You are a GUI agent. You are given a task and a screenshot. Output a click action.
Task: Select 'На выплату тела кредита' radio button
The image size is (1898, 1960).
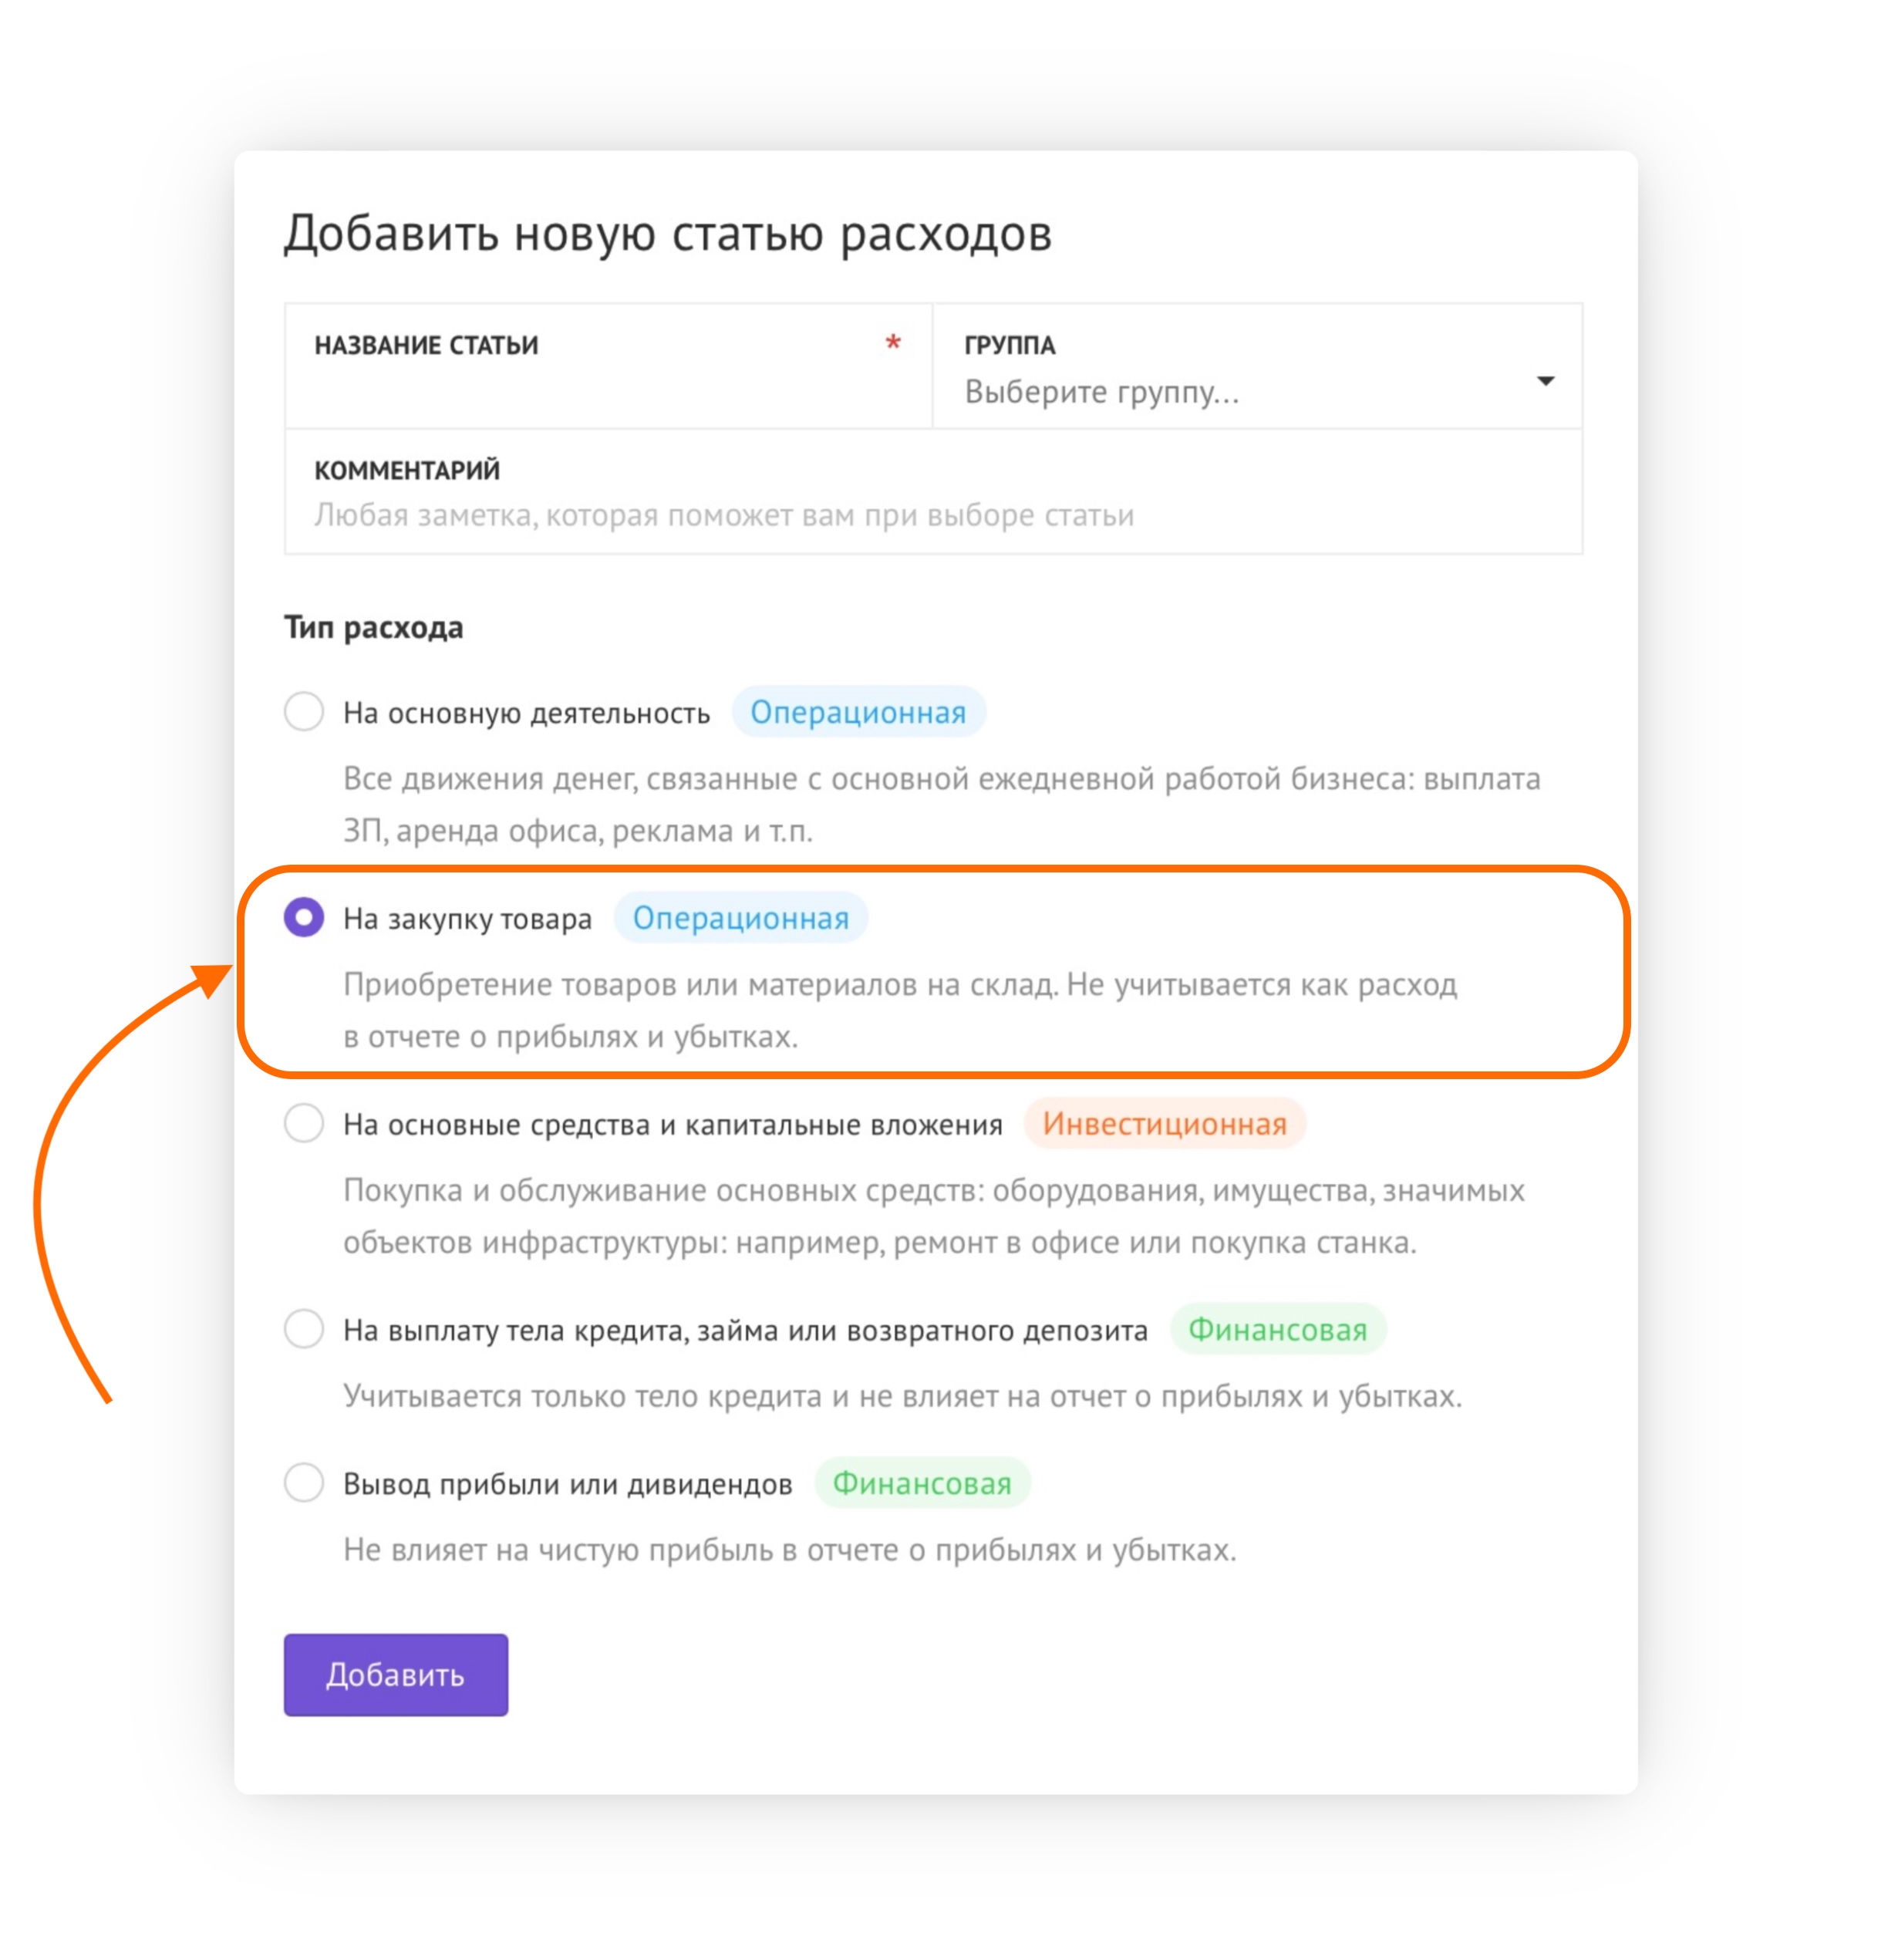(304, 1330)
